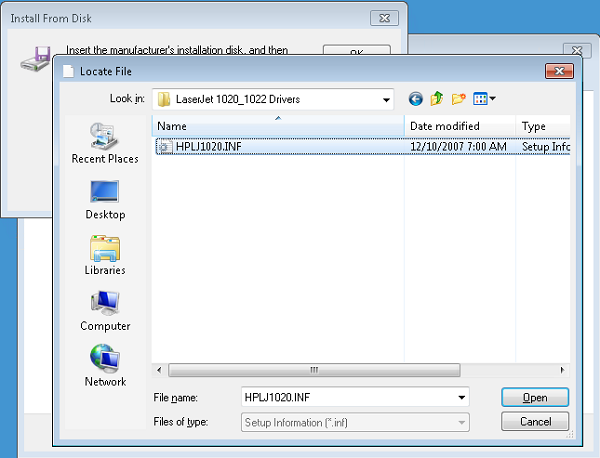This screenshot has height=458, width=600.
Task: Open the View Menu icon
Action: click(x=484, y=99)
